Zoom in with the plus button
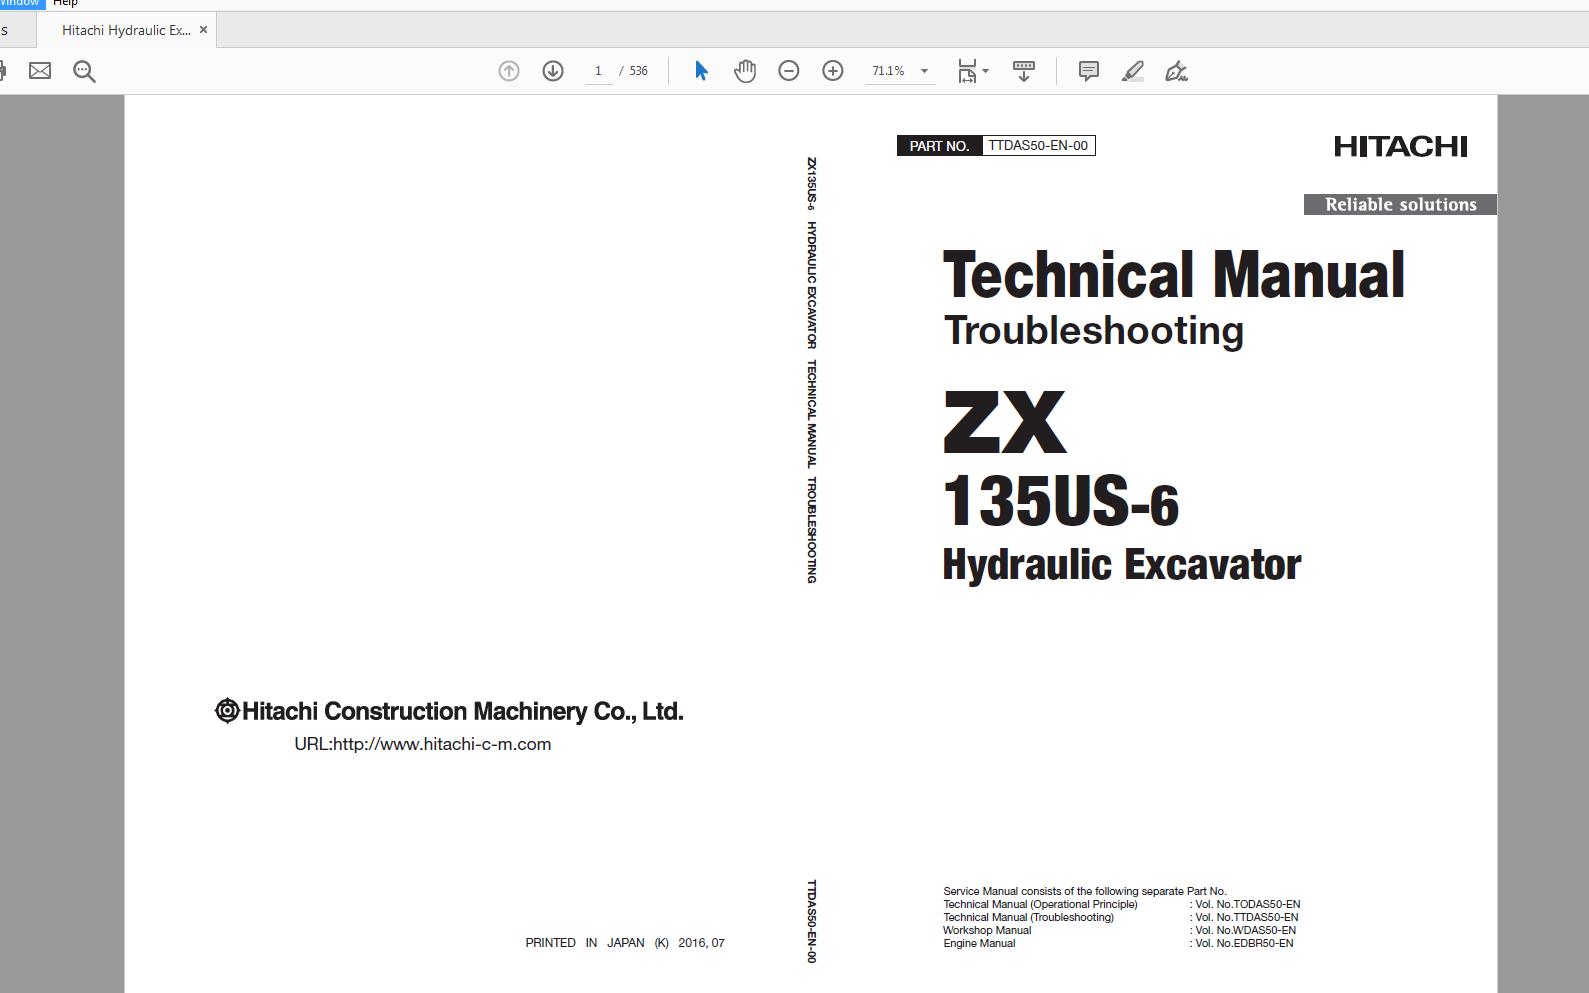This screenshot has height=993, width=1589. click(833, 71)
